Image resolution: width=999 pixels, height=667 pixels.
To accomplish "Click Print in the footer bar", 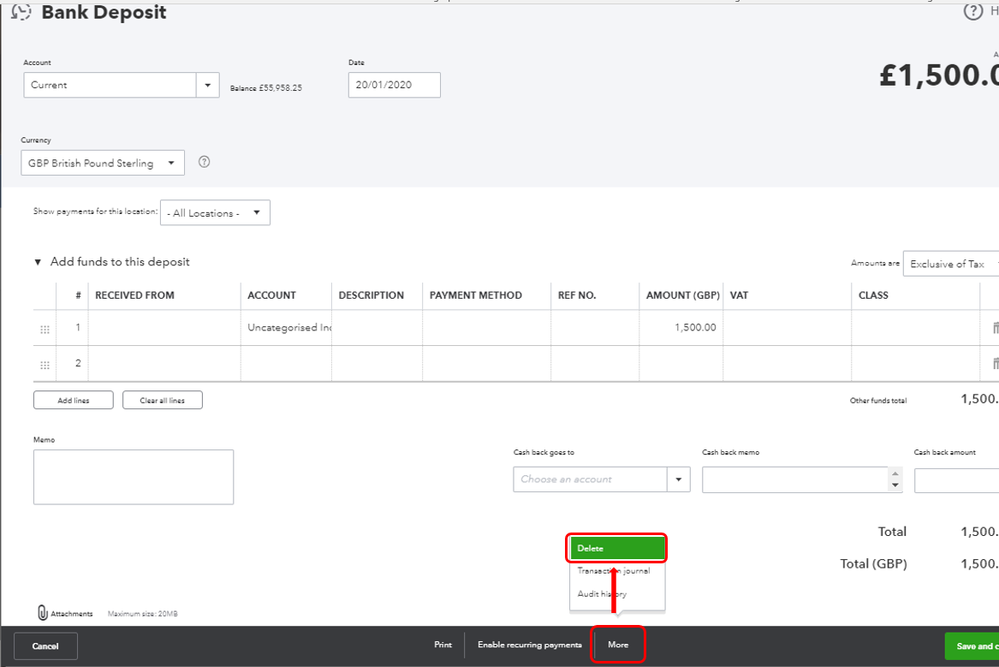I will (x=443, y=645).
